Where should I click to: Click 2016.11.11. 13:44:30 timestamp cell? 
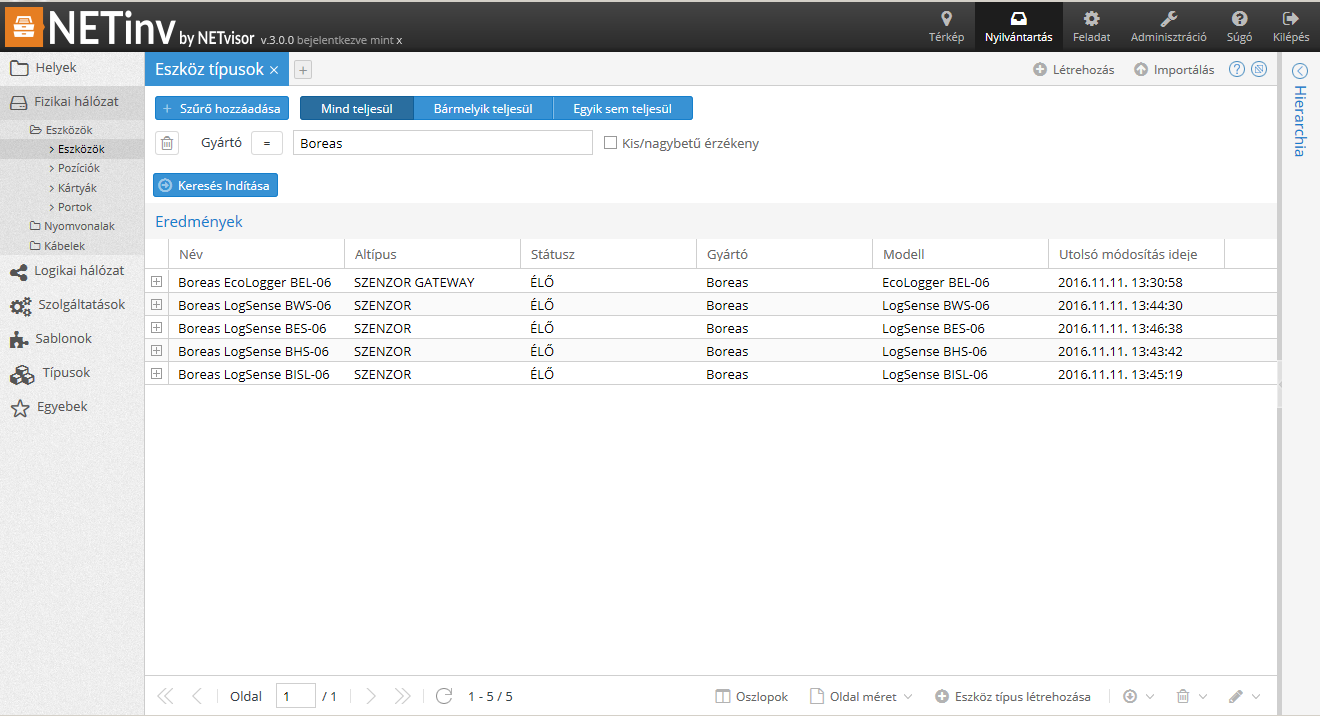click(x=1136, y=305)
